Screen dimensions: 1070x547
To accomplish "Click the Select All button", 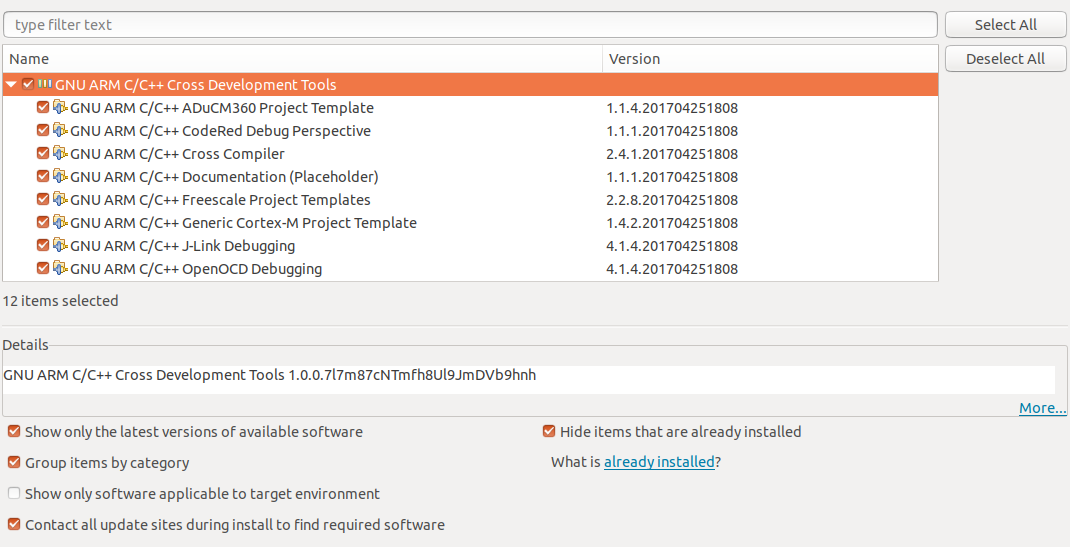I will pyautogui.click(x=1005, y=25).
